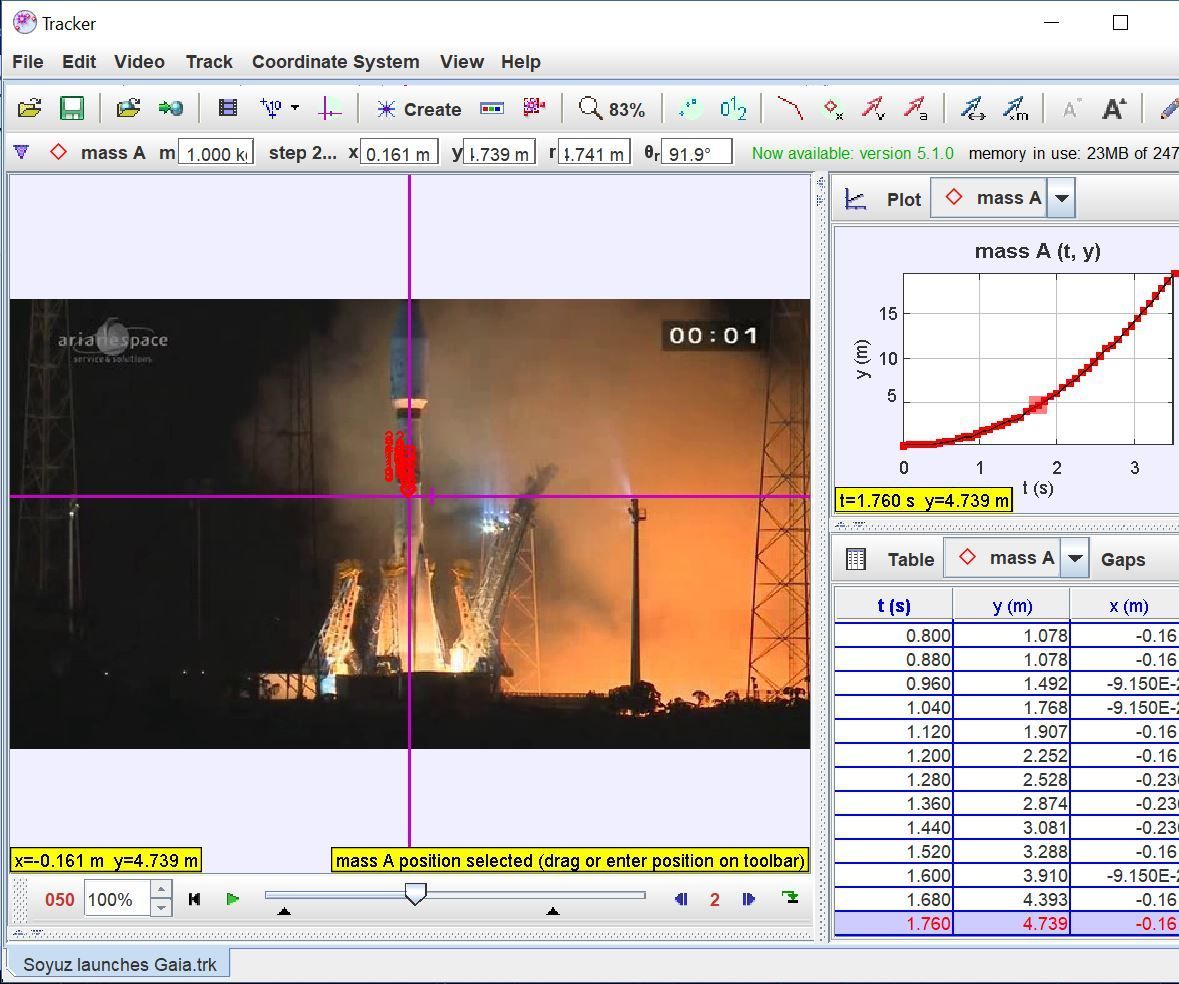Screen dimensions: 1179x984
Task: Open the Coordinate System menu
Action: click(335, 62)
